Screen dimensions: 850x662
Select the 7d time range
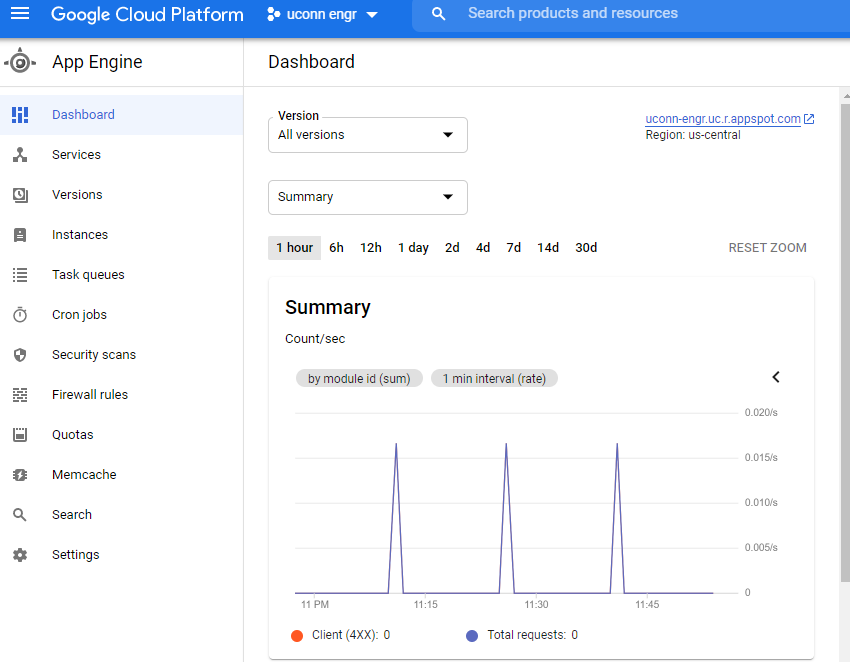tap(513, 248)
